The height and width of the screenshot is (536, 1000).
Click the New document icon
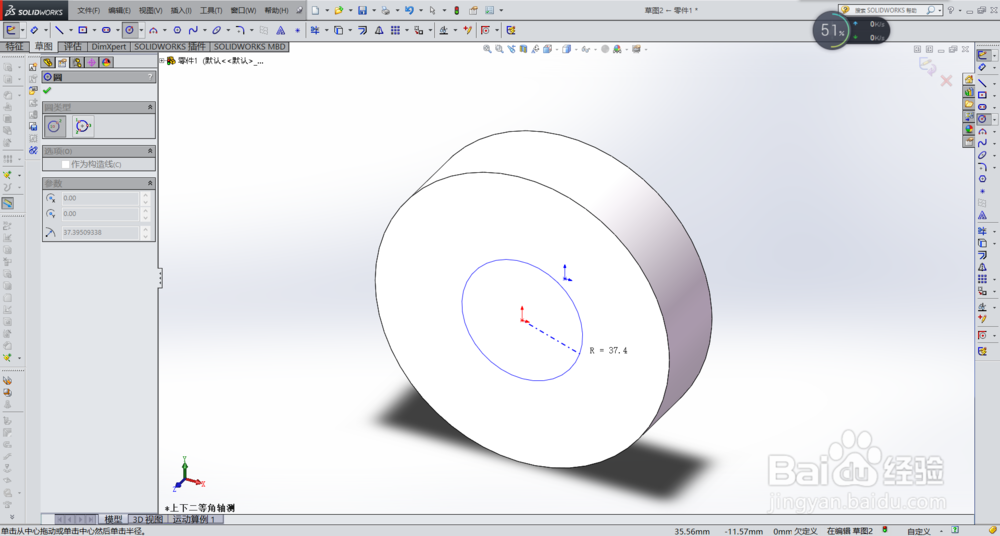316,10
